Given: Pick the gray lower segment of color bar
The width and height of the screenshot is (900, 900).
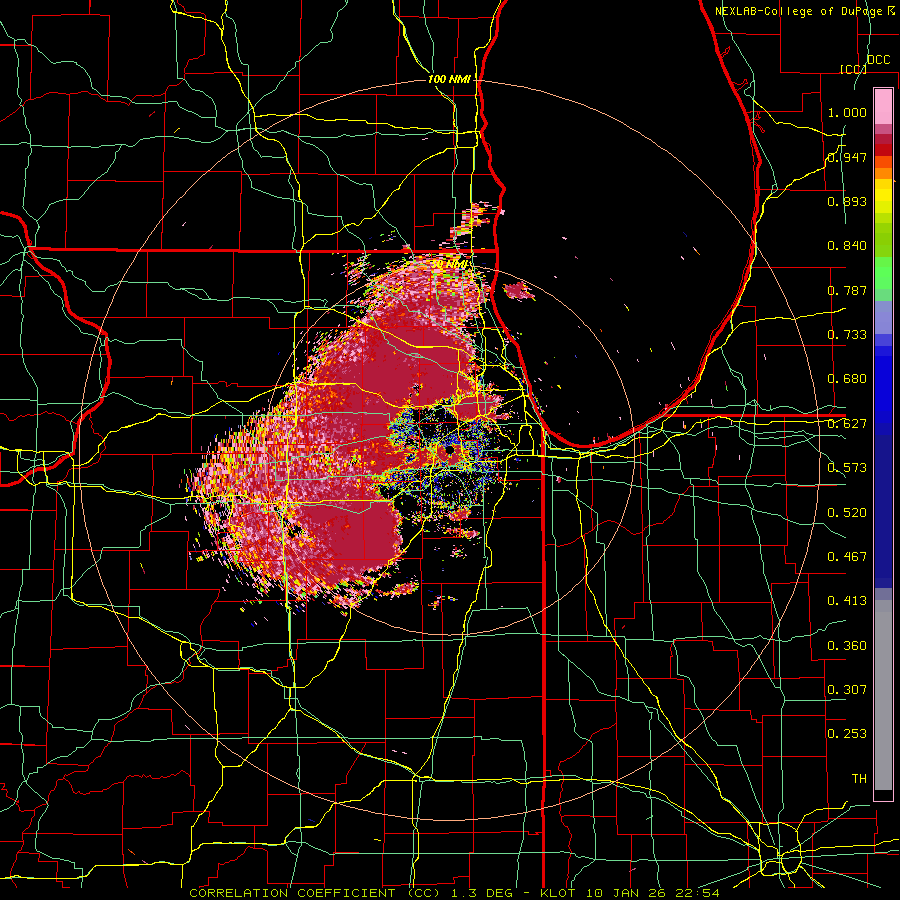Looking at the screenshot, I should tap(883, 695).
